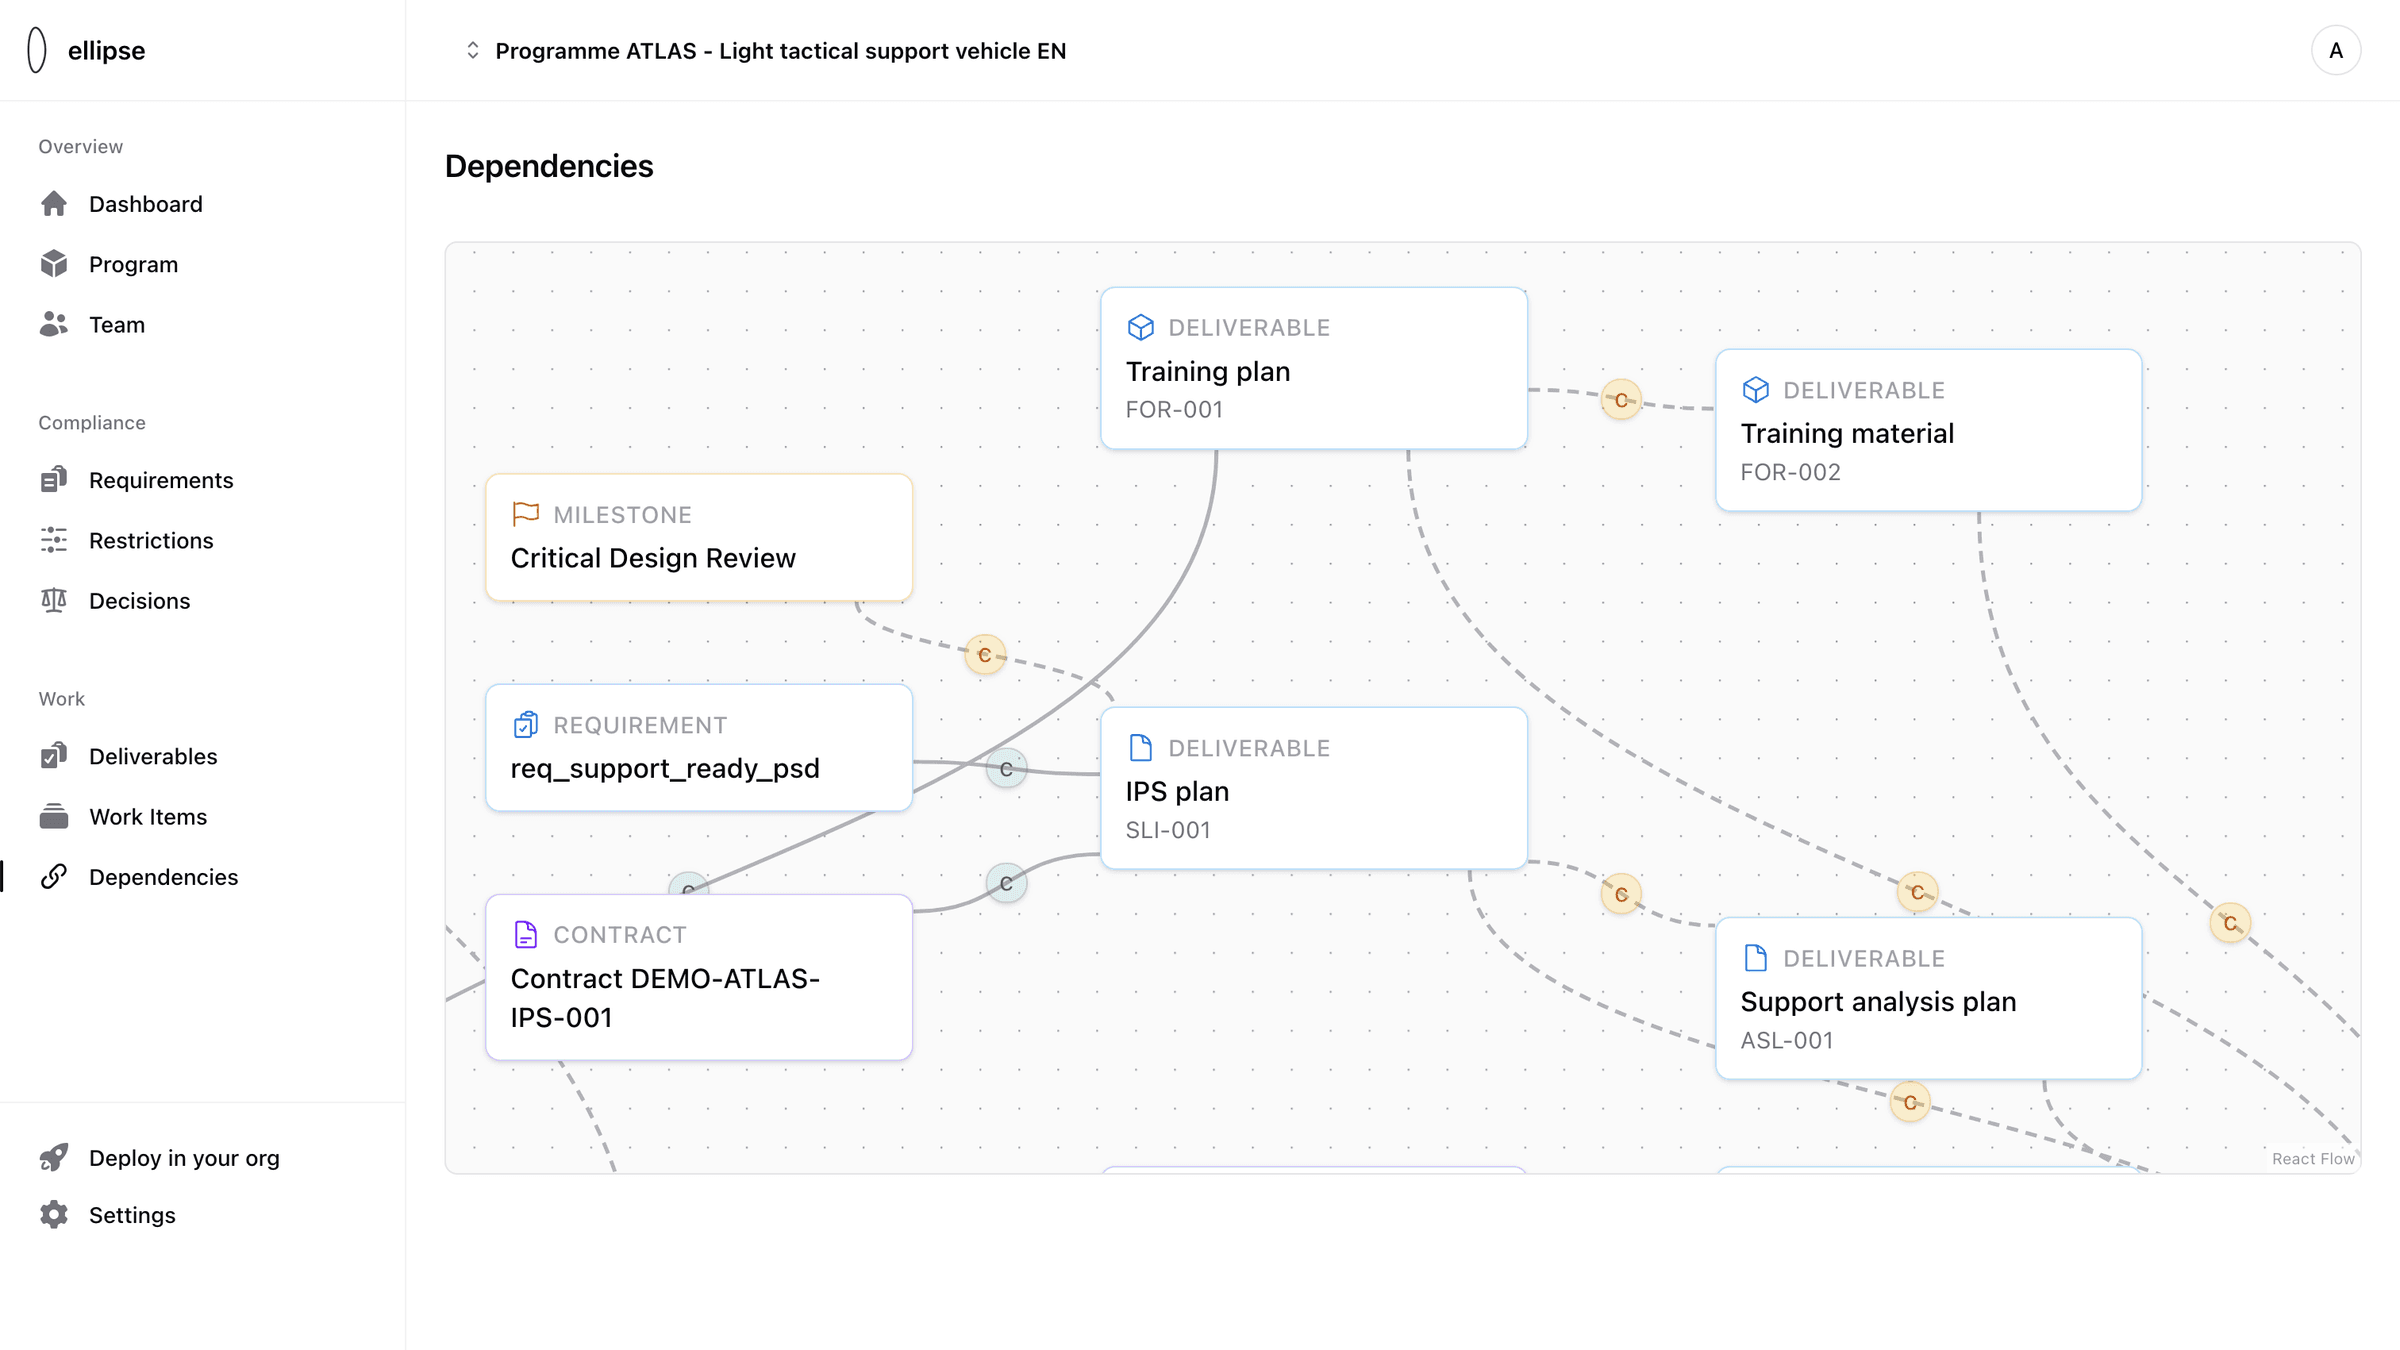Click the grey C badge between req_support_ready_psd and IPS plan
2400x1350 pixels.
[1006, 769]
